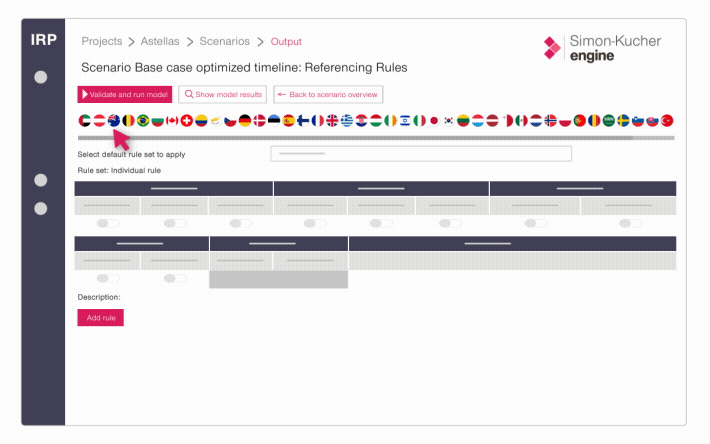
Task: Select the Germany flag icon
Action: (x=245, y=121)
